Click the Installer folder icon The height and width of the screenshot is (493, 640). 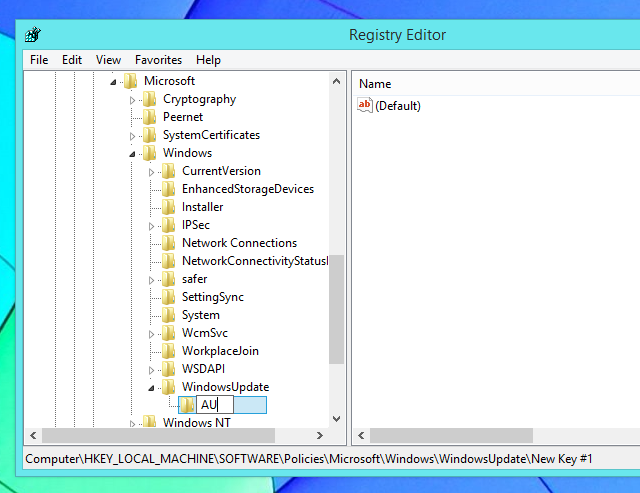[x=169, y=207]
